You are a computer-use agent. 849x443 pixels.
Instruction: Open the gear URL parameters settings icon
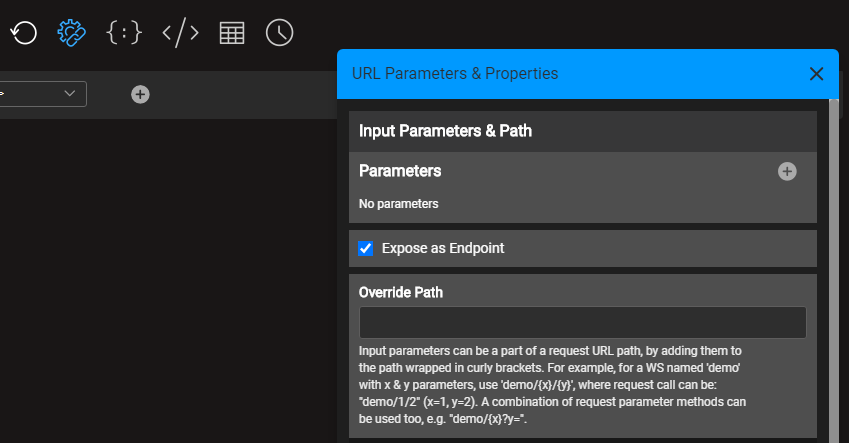[x=72, y=33]
